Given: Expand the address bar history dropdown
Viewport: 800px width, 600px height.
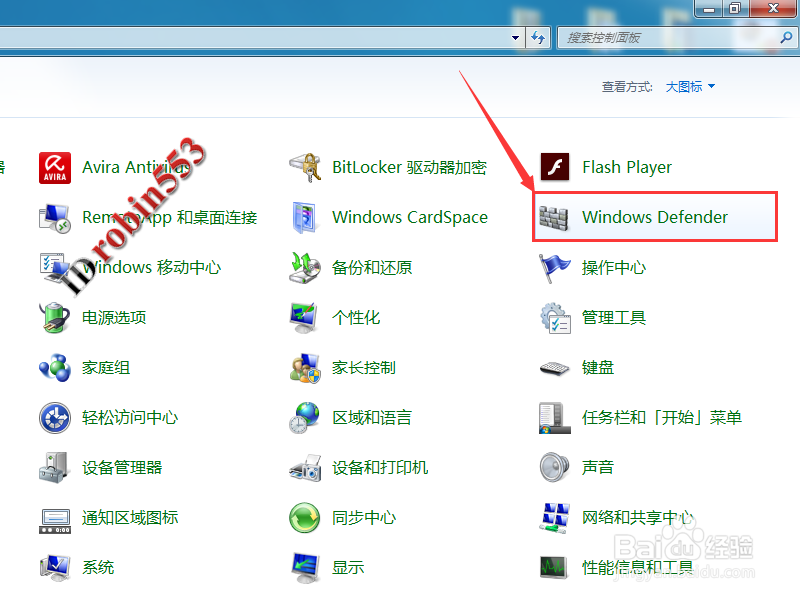Looking at the screenshot, I should pyautogui.click(x=515, y=38).
